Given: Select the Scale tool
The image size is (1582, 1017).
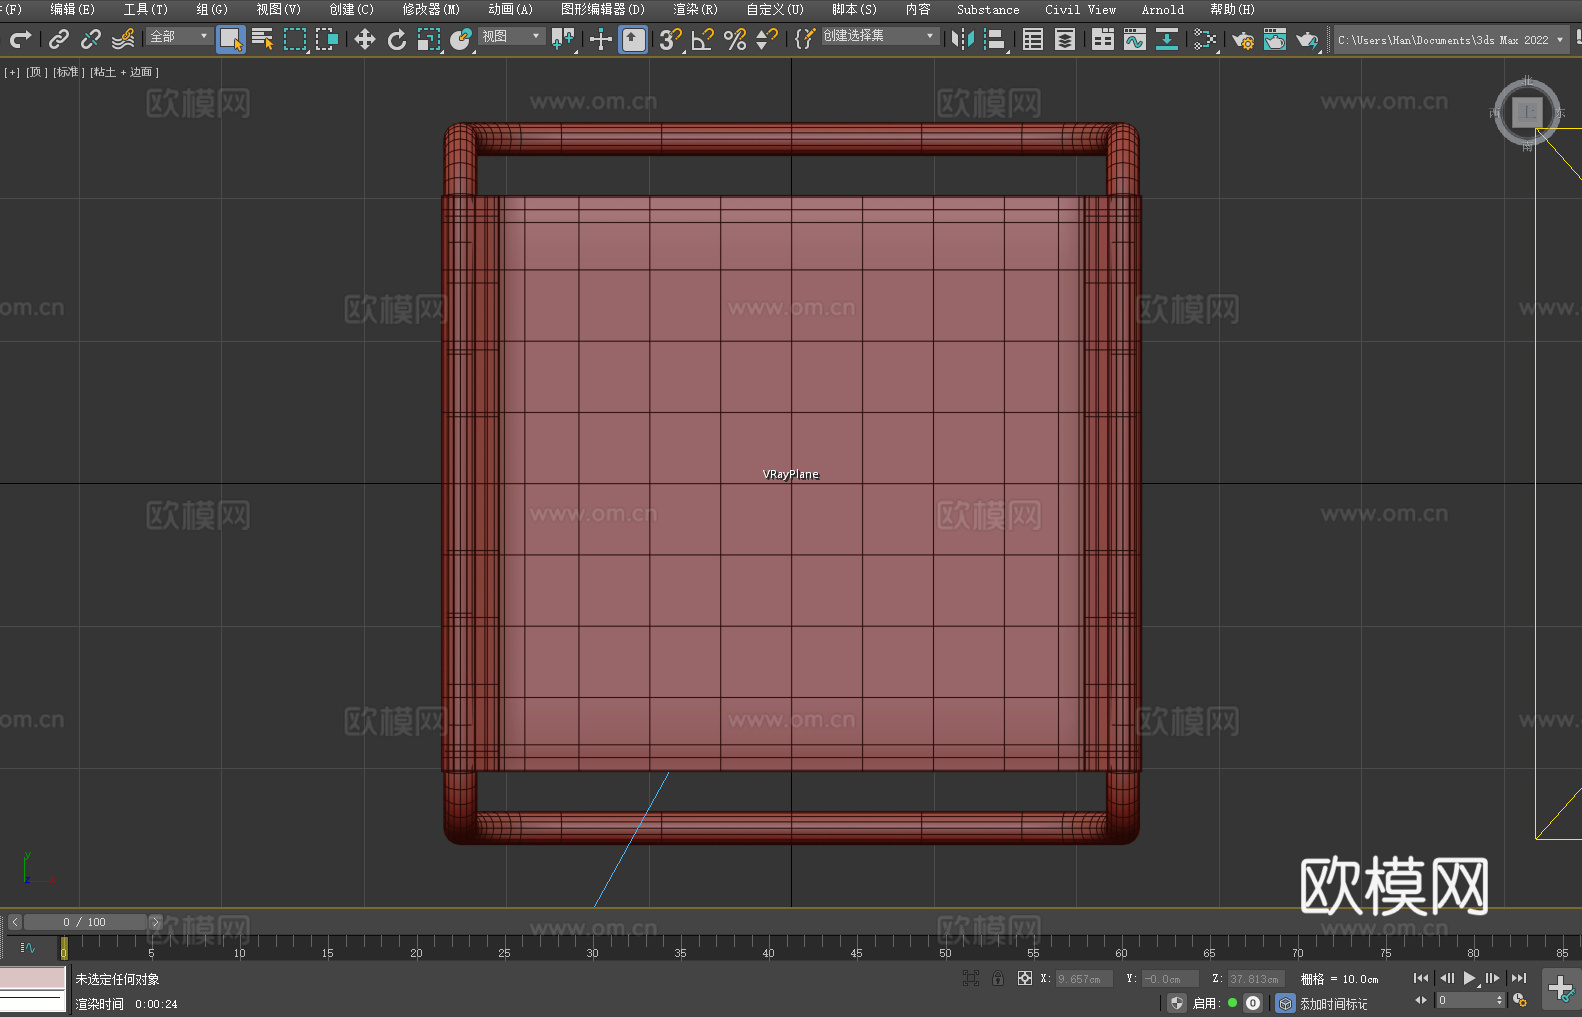Looking at the screenshot, I should click(x=429, y=39).
